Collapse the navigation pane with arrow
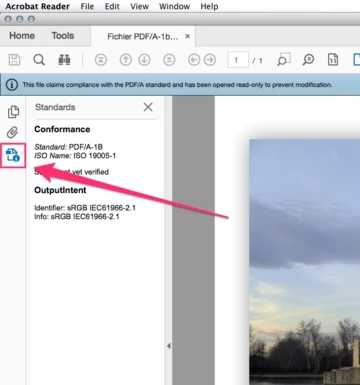The image size is (360, 385). coord(169,346)
